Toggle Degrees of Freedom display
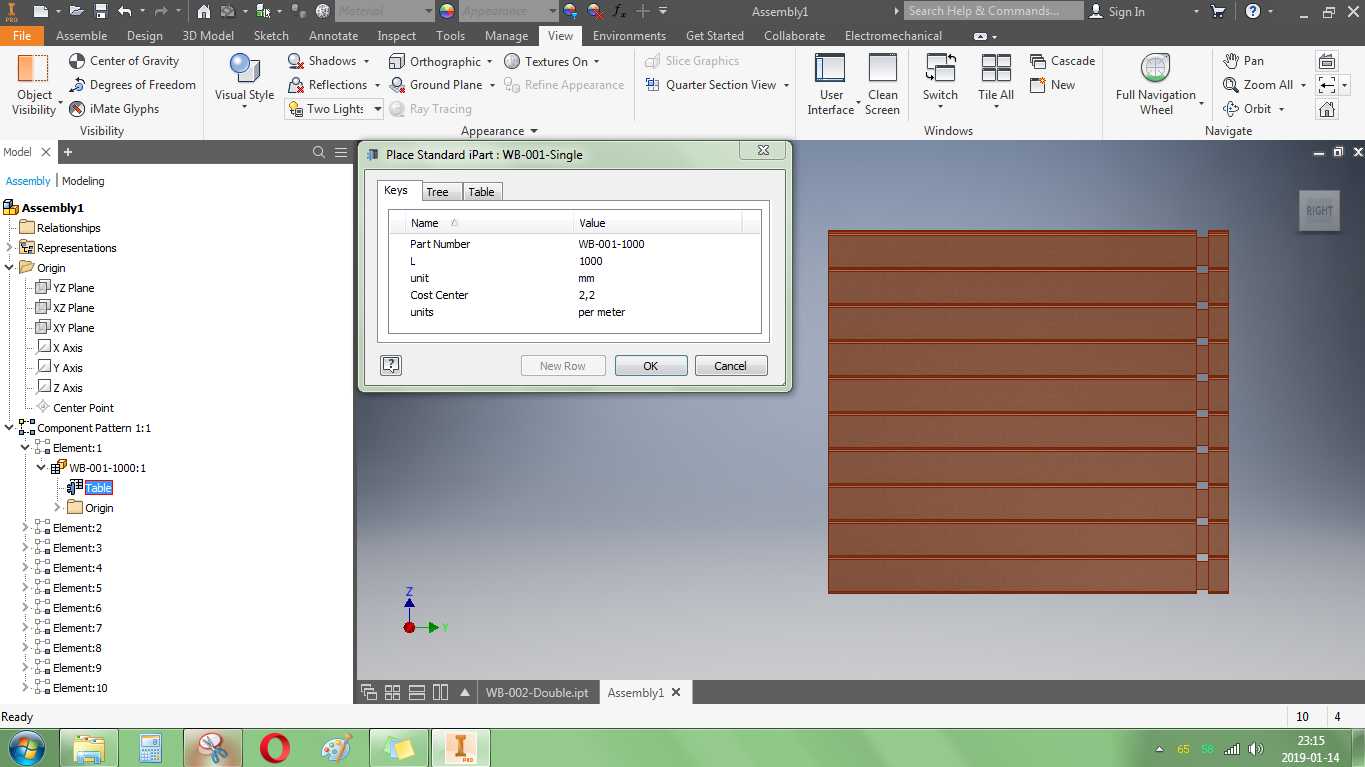 132,85
